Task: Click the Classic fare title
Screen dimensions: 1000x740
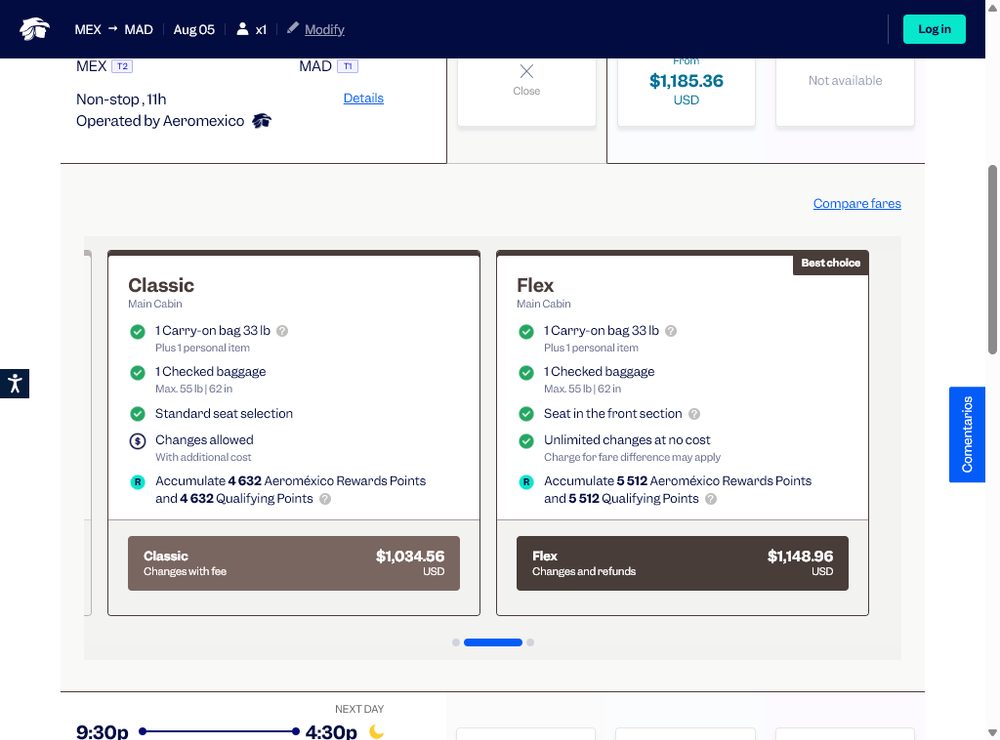Action: [161, 285]
